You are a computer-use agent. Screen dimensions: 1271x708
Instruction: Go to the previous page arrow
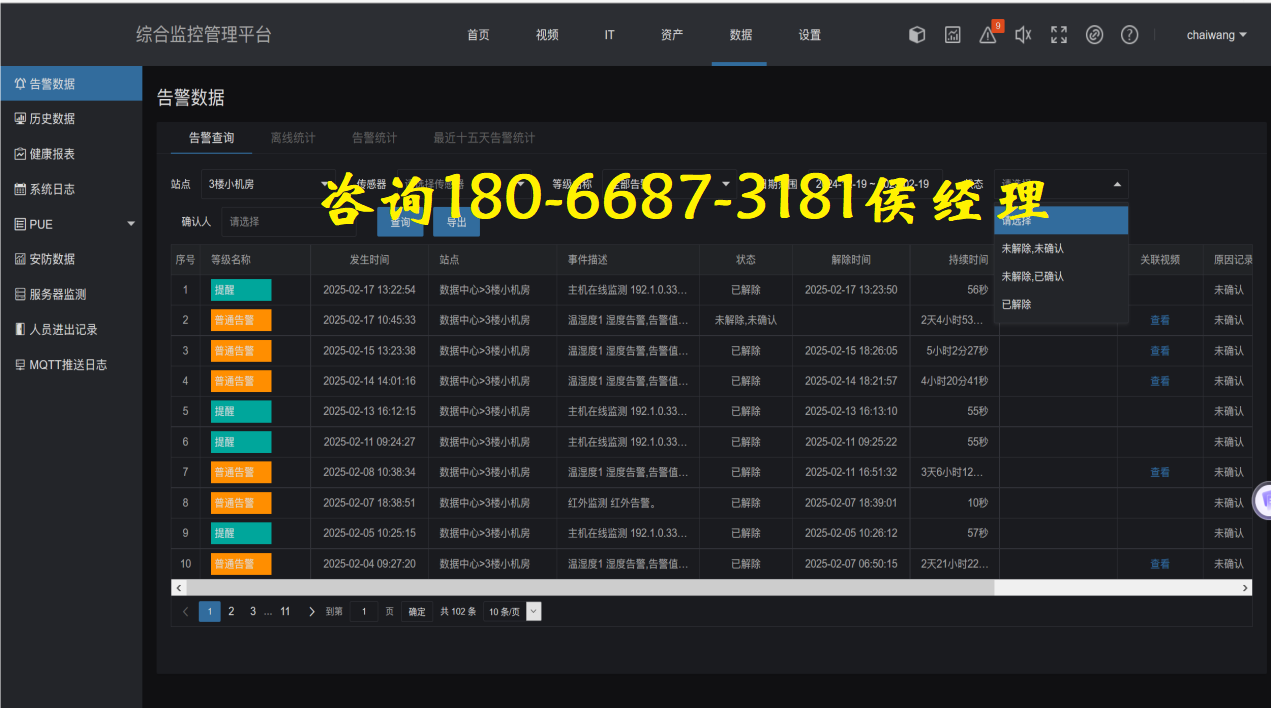click(186, 611)
